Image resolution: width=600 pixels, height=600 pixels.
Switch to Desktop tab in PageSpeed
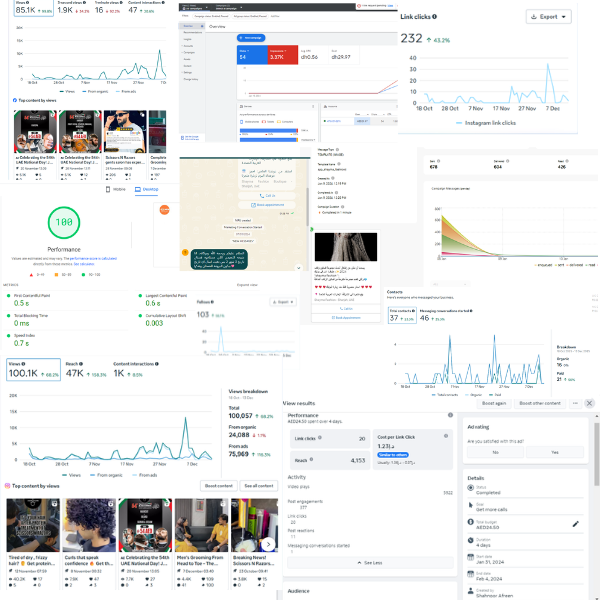(147, 189)
